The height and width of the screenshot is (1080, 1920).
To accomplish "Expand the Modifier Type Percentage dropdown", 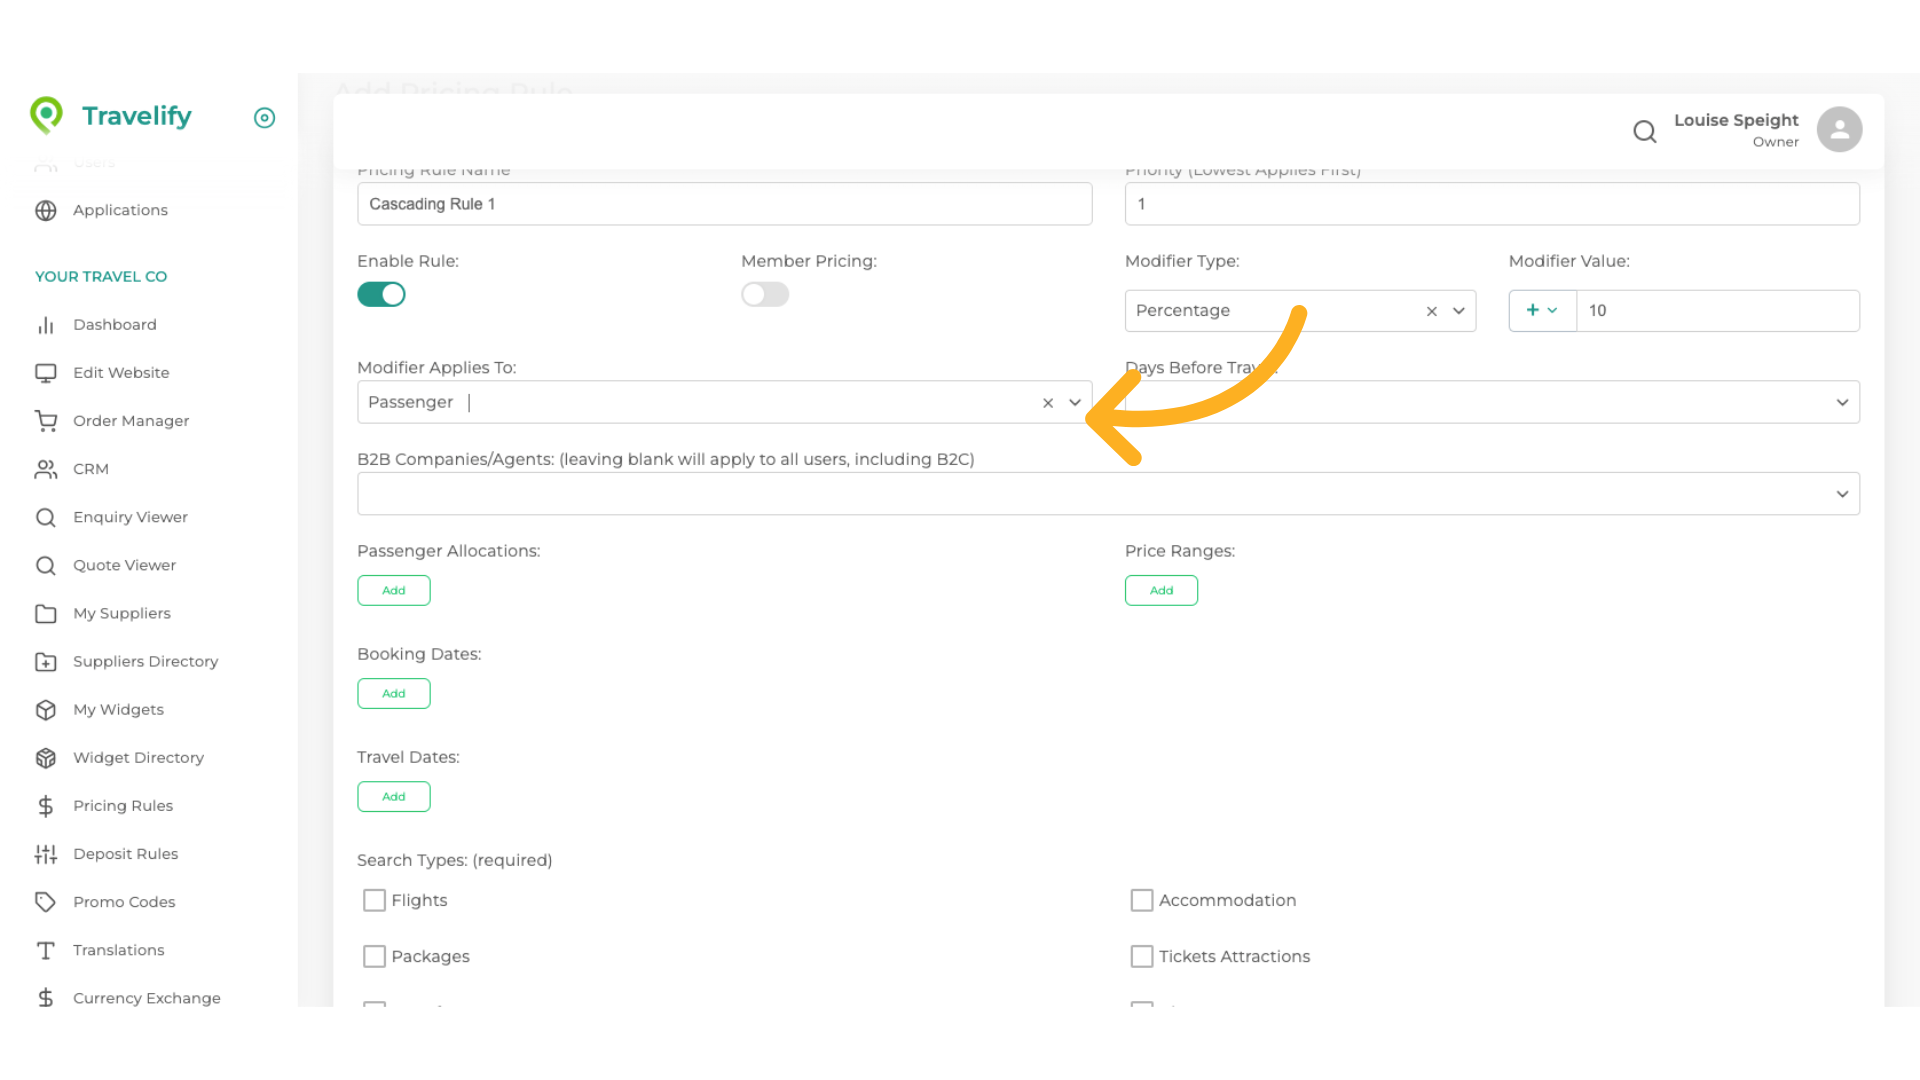I will tap(1459, 311).
